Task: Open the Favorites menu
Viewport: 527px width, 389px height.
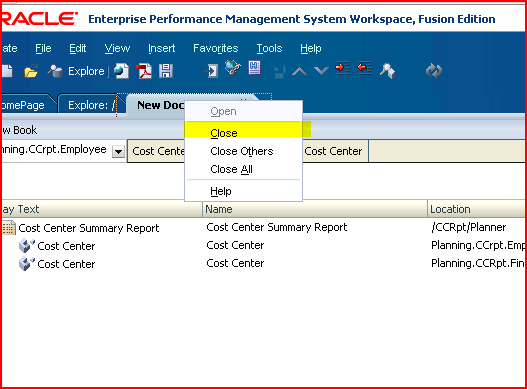Action: [x=215, y=48]
